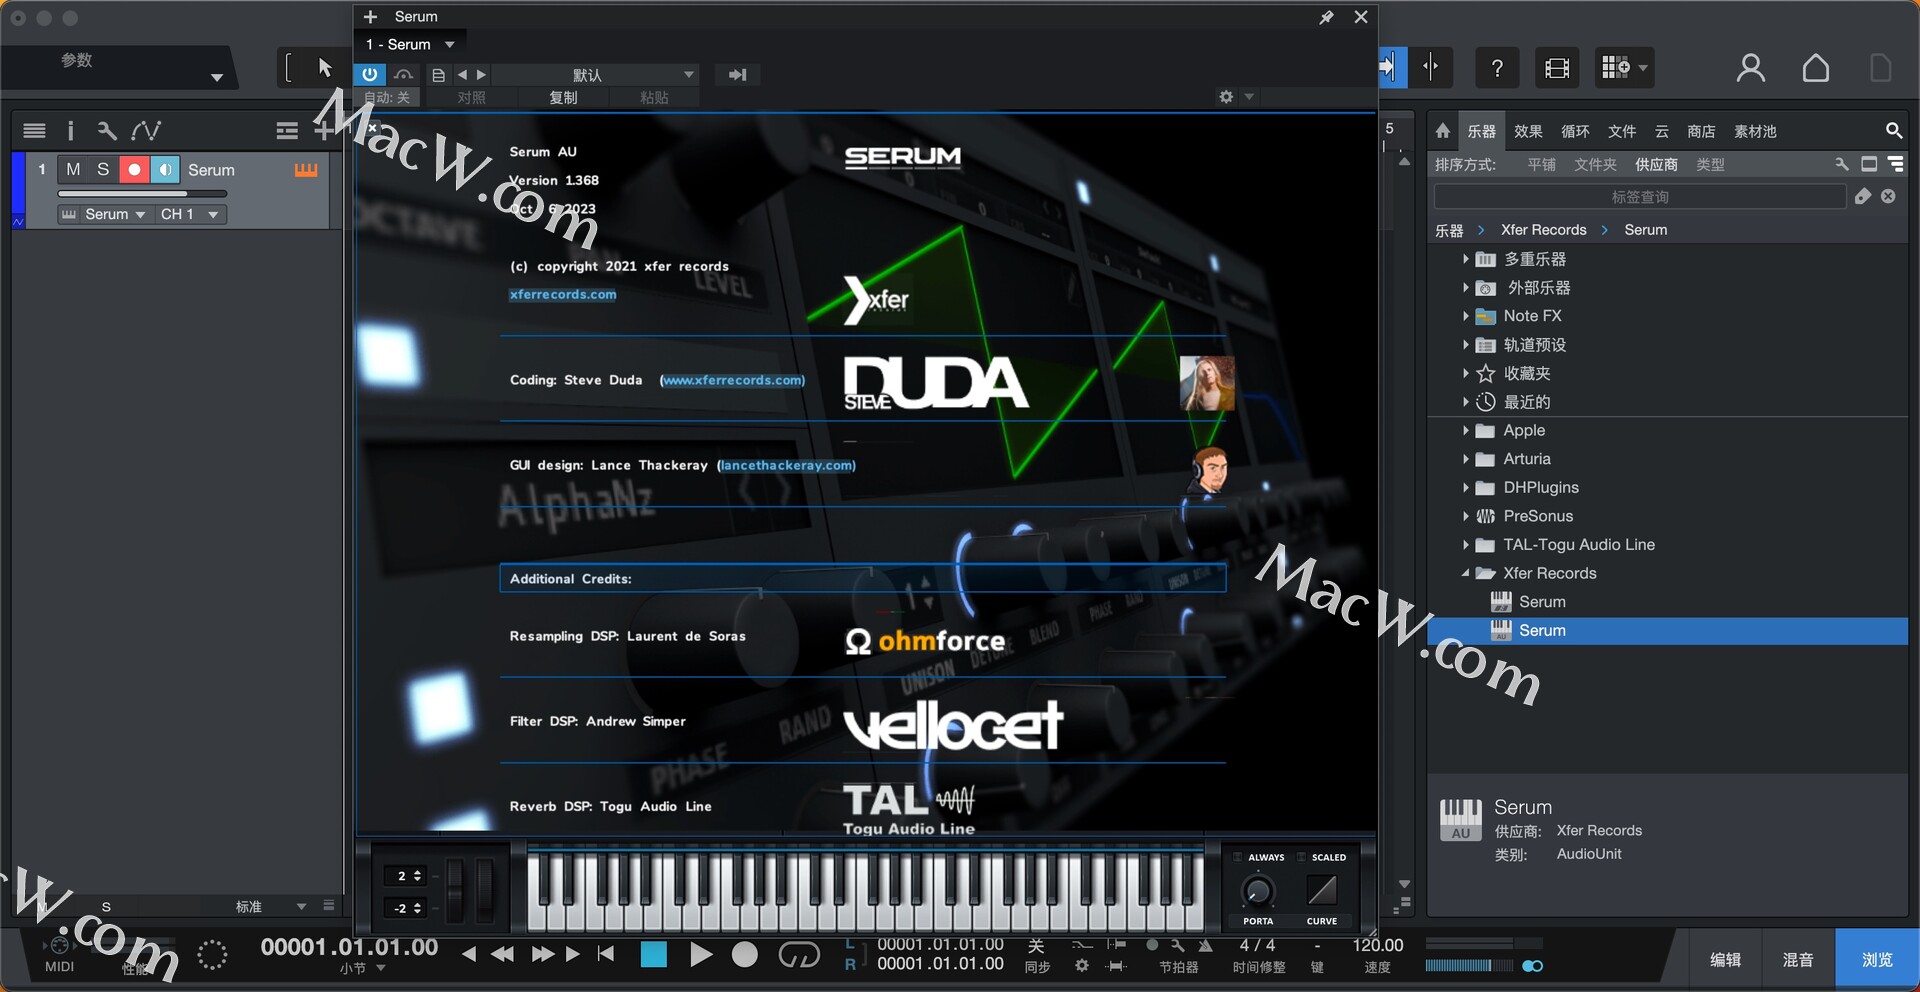Image resolution: width=1920 pixels, height=992 pixels.
Task: Expand the 多重乐器 folder
Action: click(1465, 259)
